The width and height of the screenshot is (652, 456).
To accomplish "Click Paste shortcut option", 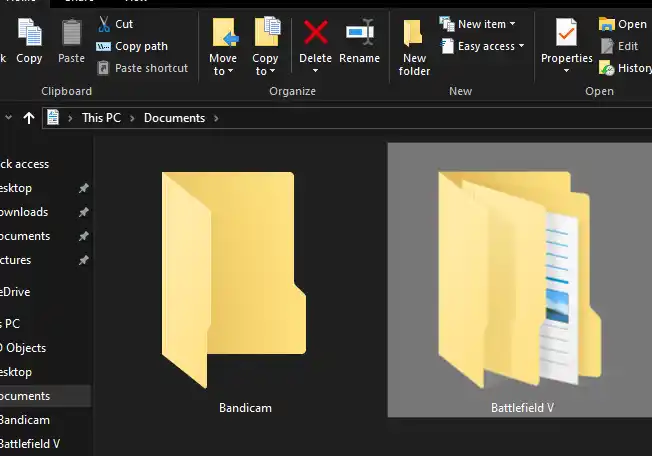I will [x=143, y=68].
